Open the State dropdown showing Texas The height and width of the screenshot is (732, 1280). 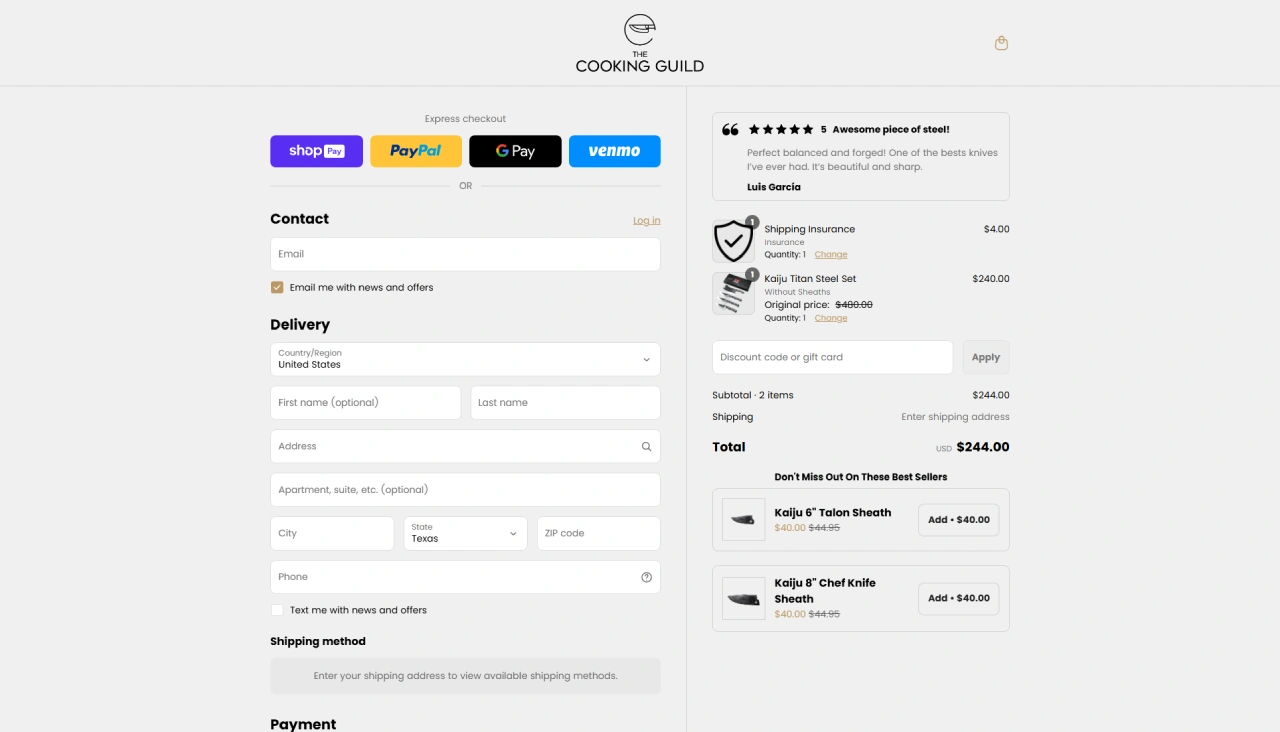point(465,533)
